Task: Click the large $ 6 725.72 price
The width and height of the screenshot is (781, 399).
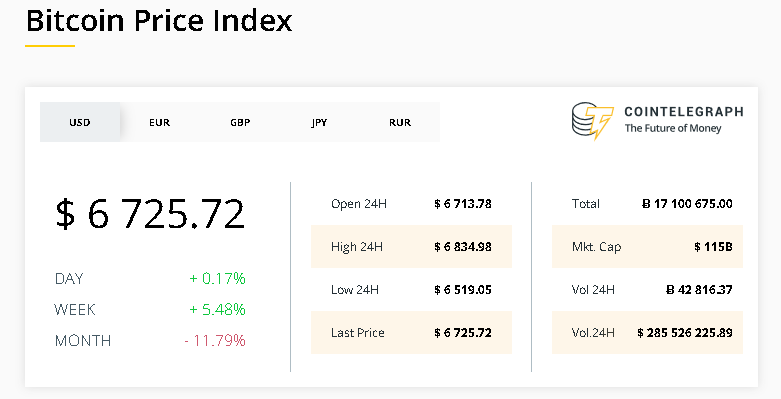Action: (150, 213)
